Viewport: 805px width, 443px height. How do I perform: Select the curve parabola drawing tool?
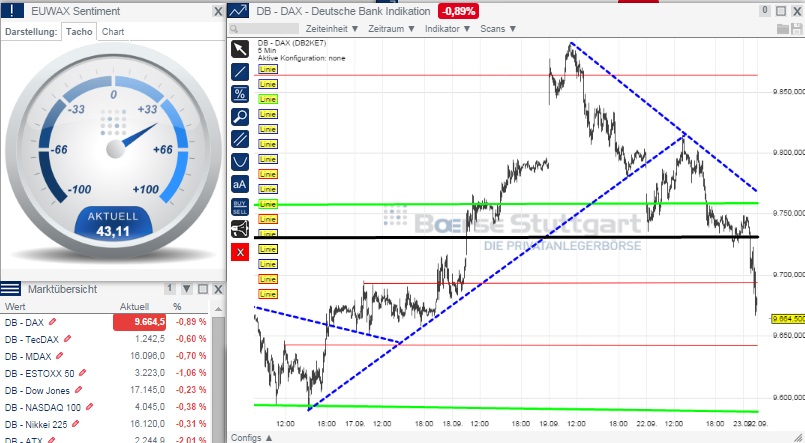click(240, 162)
